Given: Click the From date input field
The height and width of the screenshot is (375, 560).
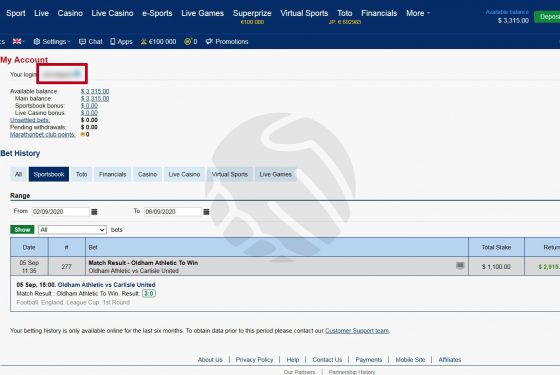Looking at the screenshot, I should click(x=61, y=212).
